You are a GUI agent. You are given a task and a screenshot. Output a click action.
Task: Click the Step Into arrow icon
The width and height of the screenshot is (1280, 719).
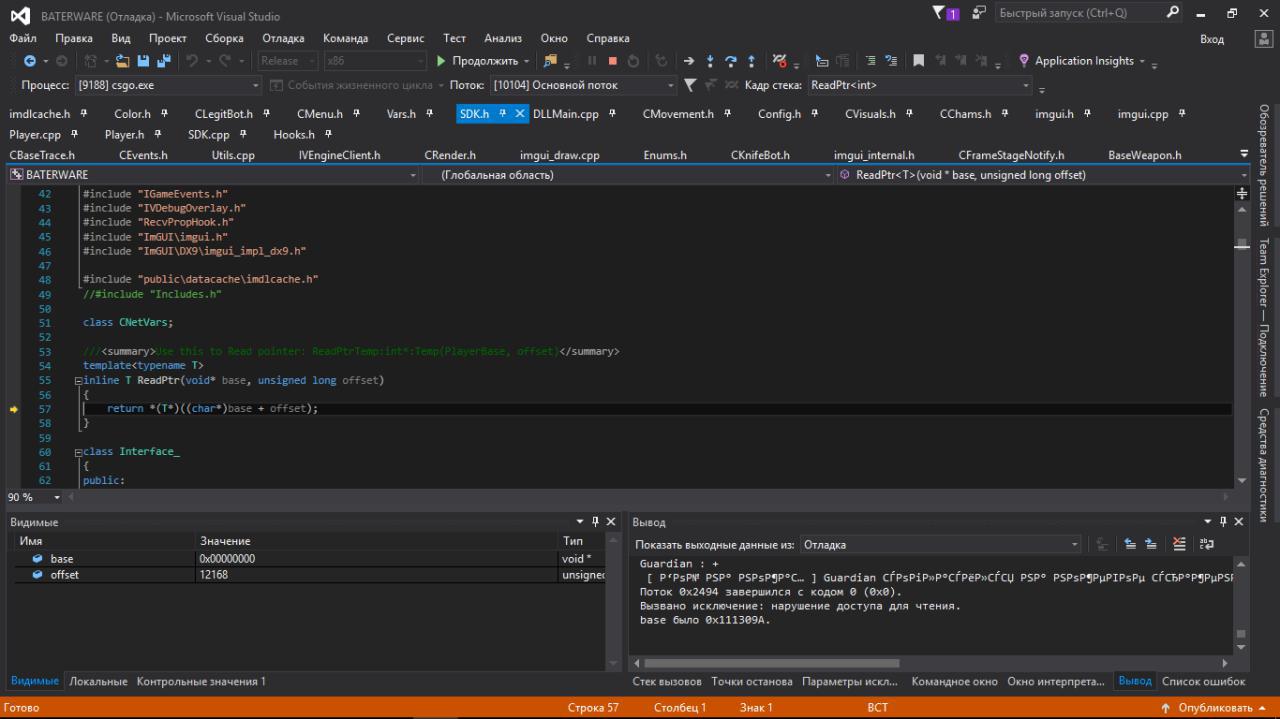coord(710,61)
